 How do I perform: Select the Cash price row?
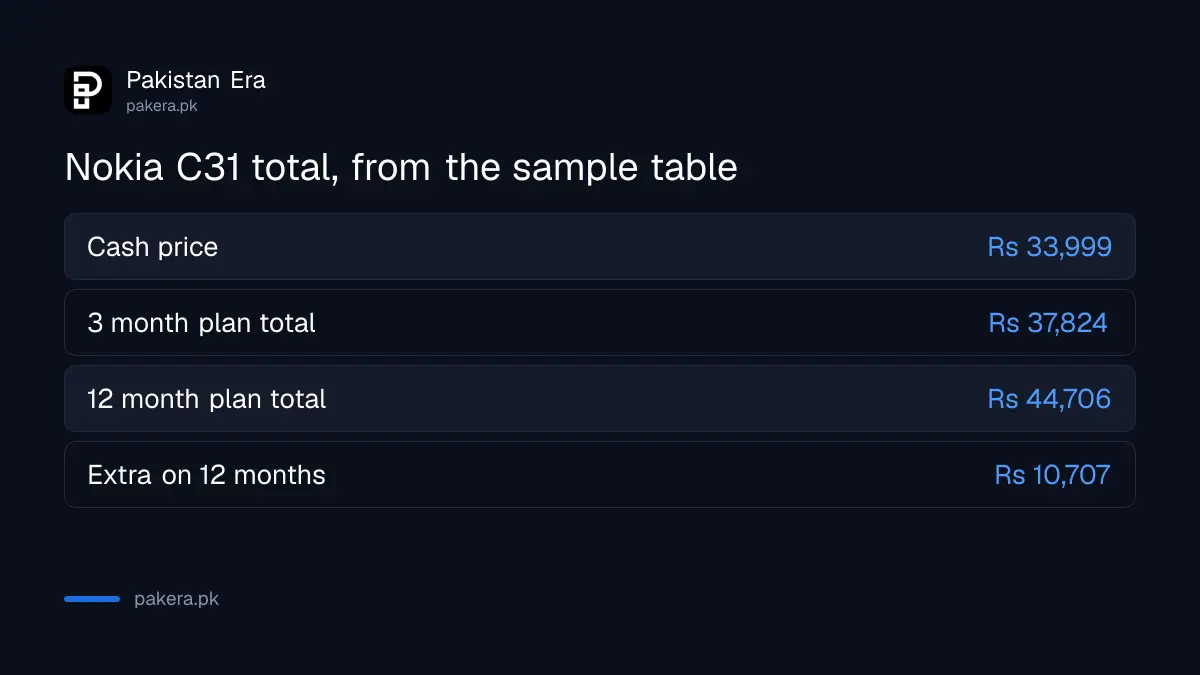click(x=600, y=246)
